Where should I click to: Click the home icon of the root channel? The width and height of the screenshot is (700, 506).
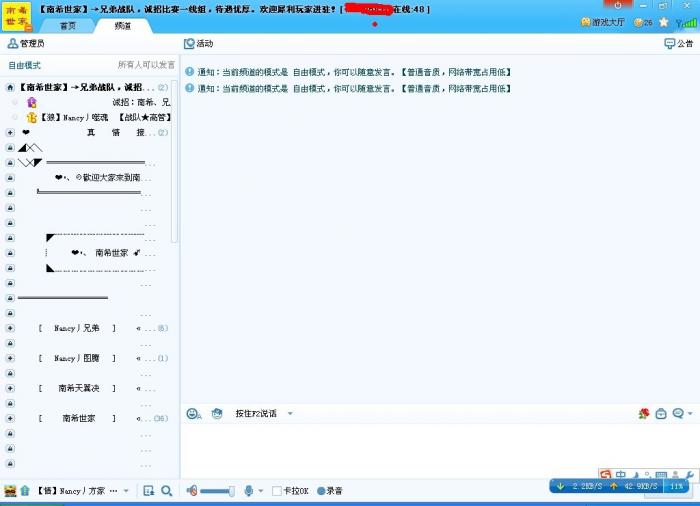10,88
